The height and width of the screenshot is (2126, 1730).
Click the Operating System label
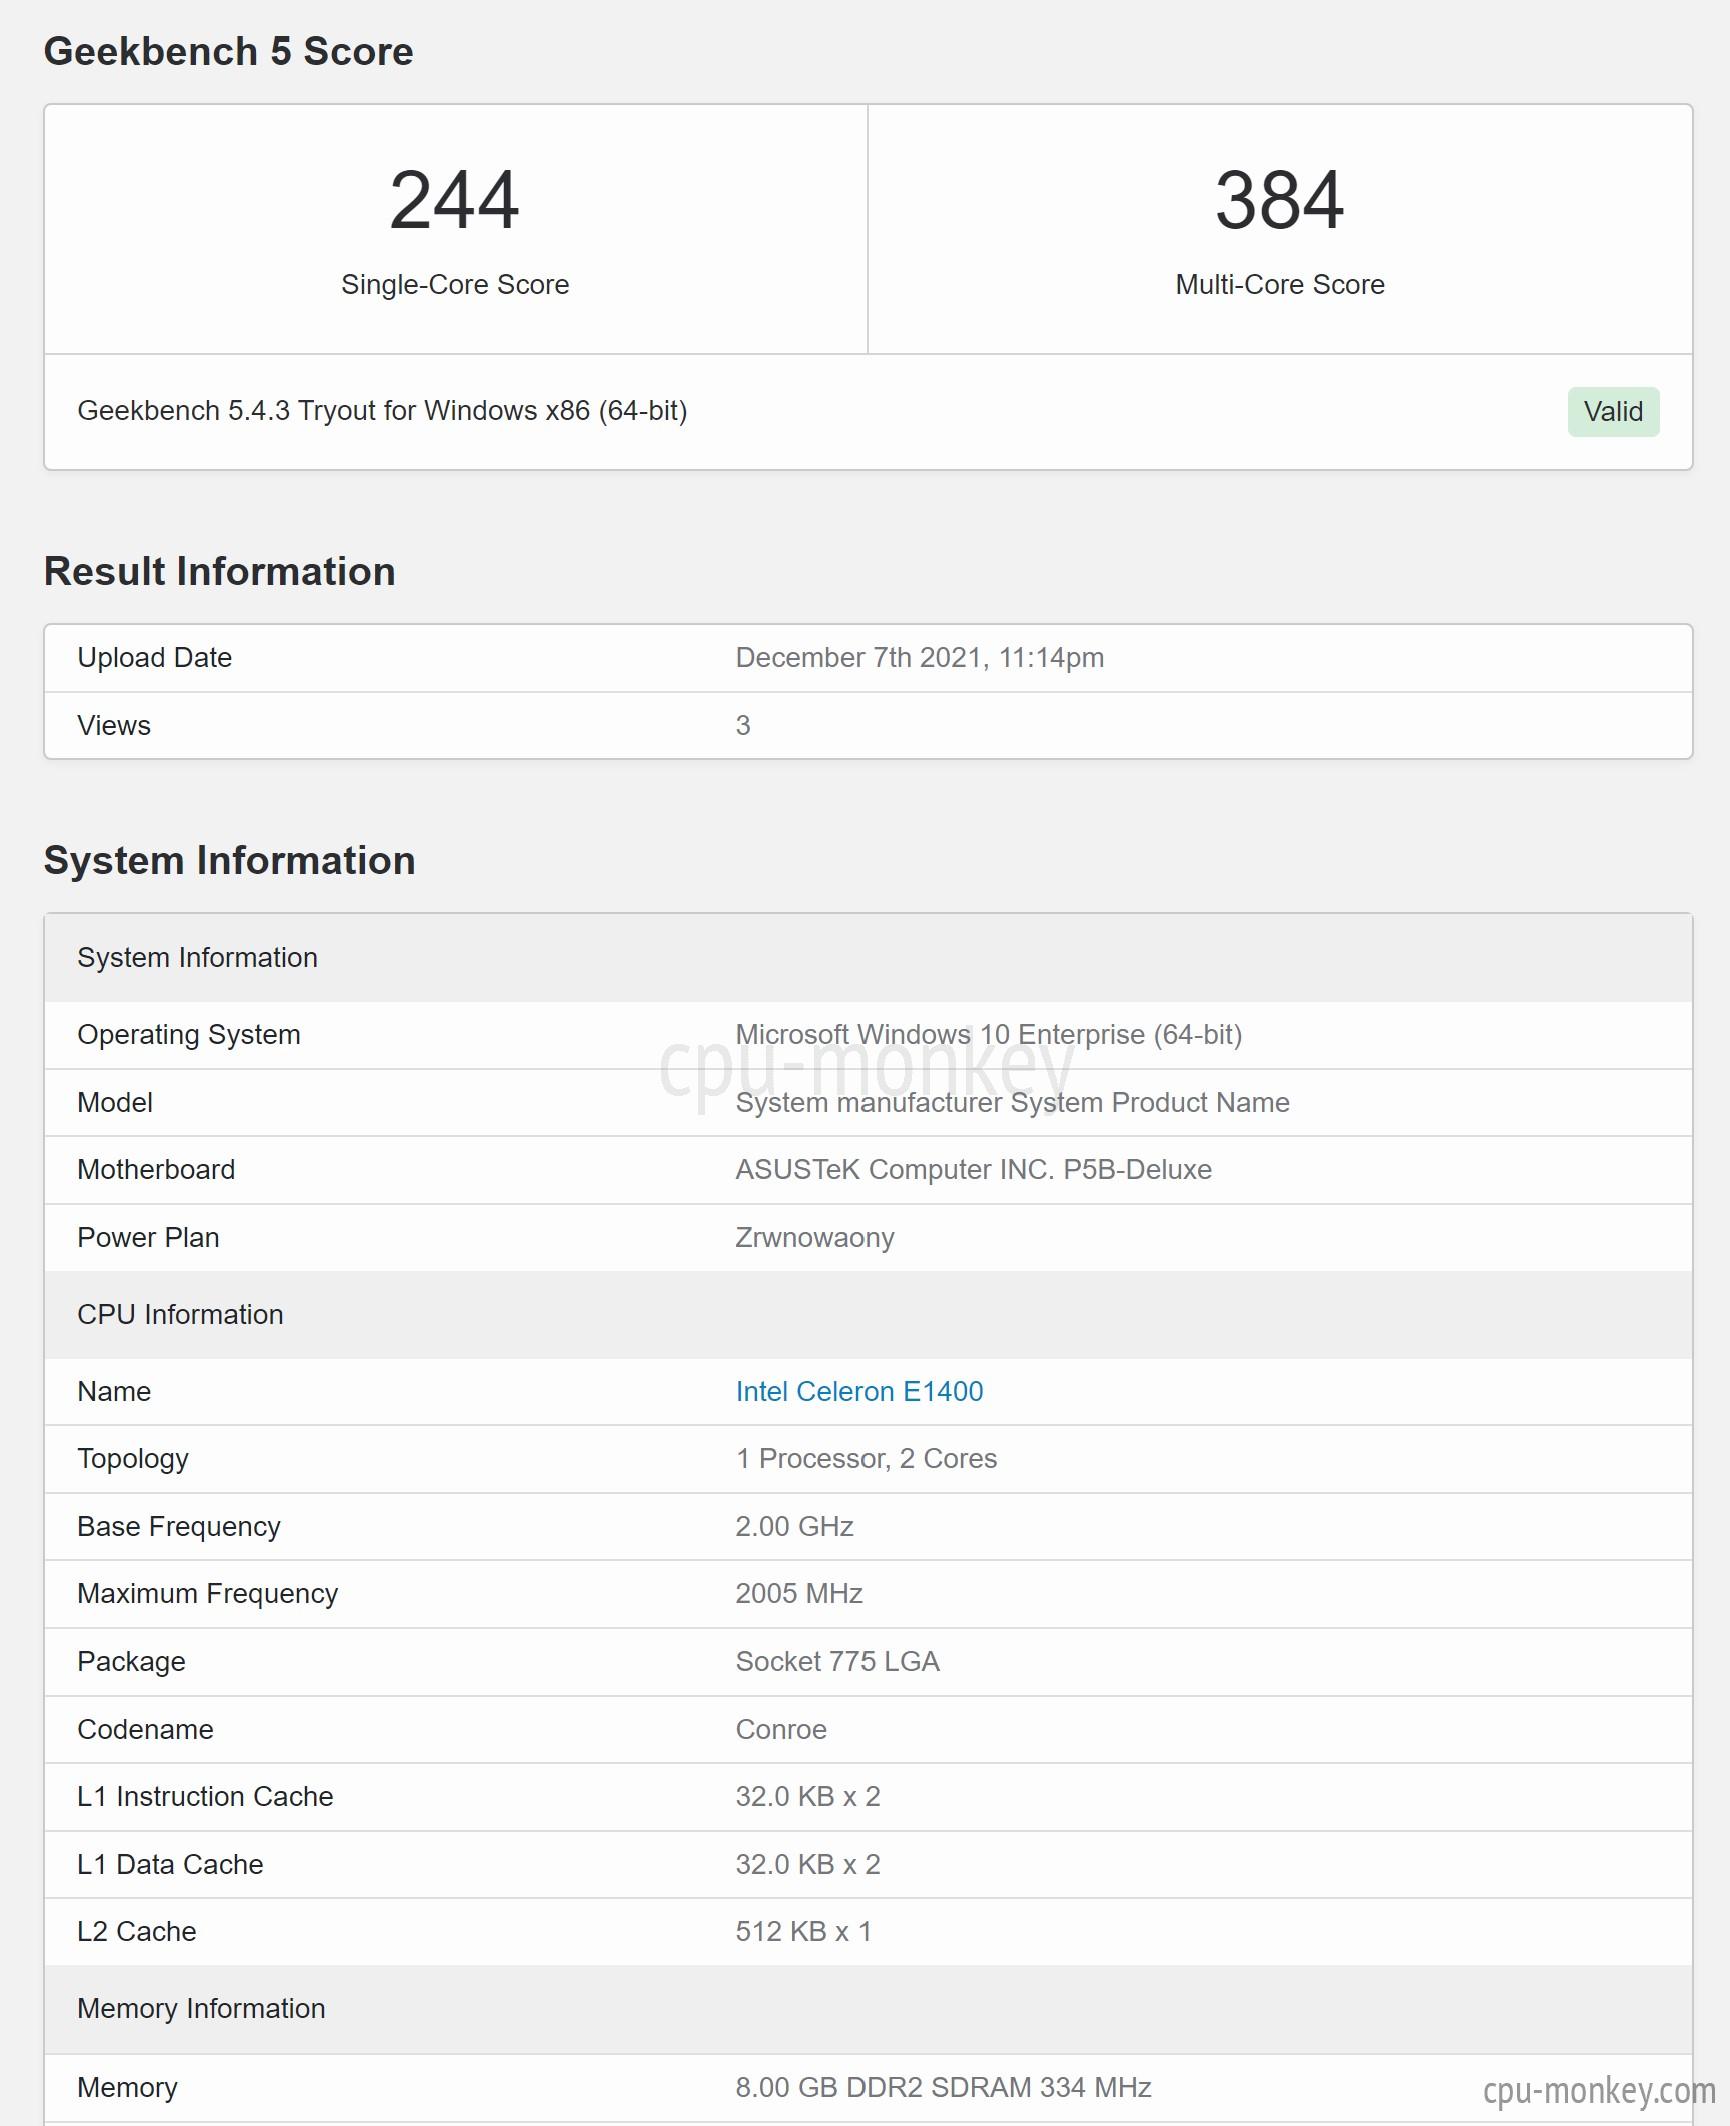point(189,1034)
